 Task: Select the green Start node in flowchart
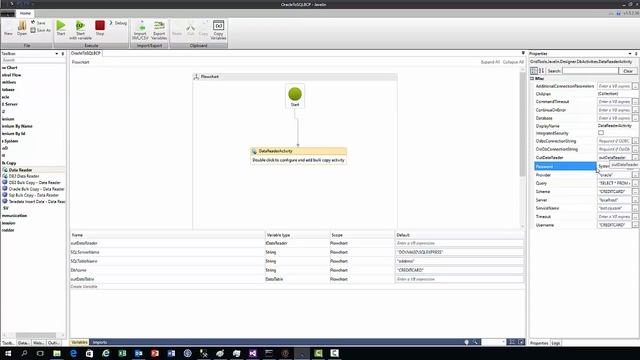pos(295,96)
